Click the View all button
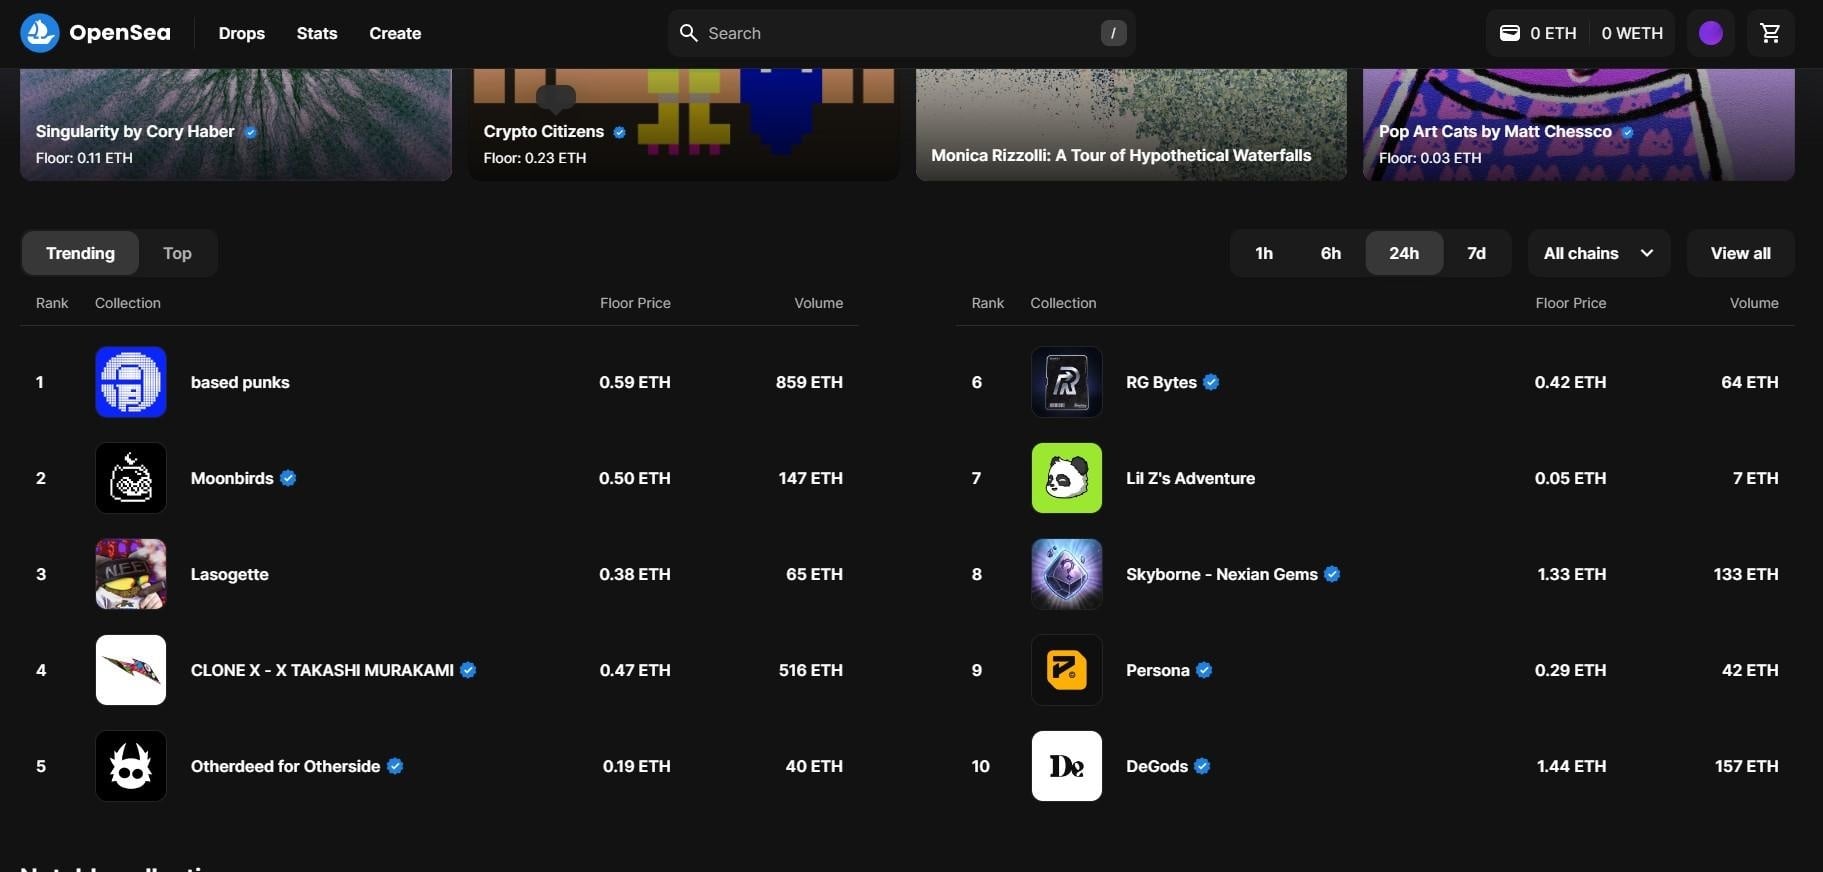Image resolution: width=1823 pixels, height=872 pixels. (x=1740, y=253)
